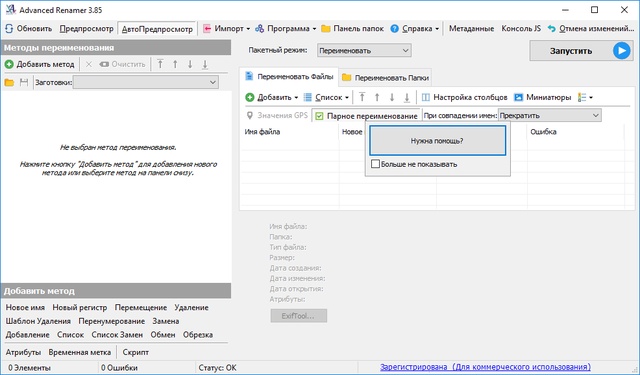
Task: Open the Справка help menu
Action: 414,29
